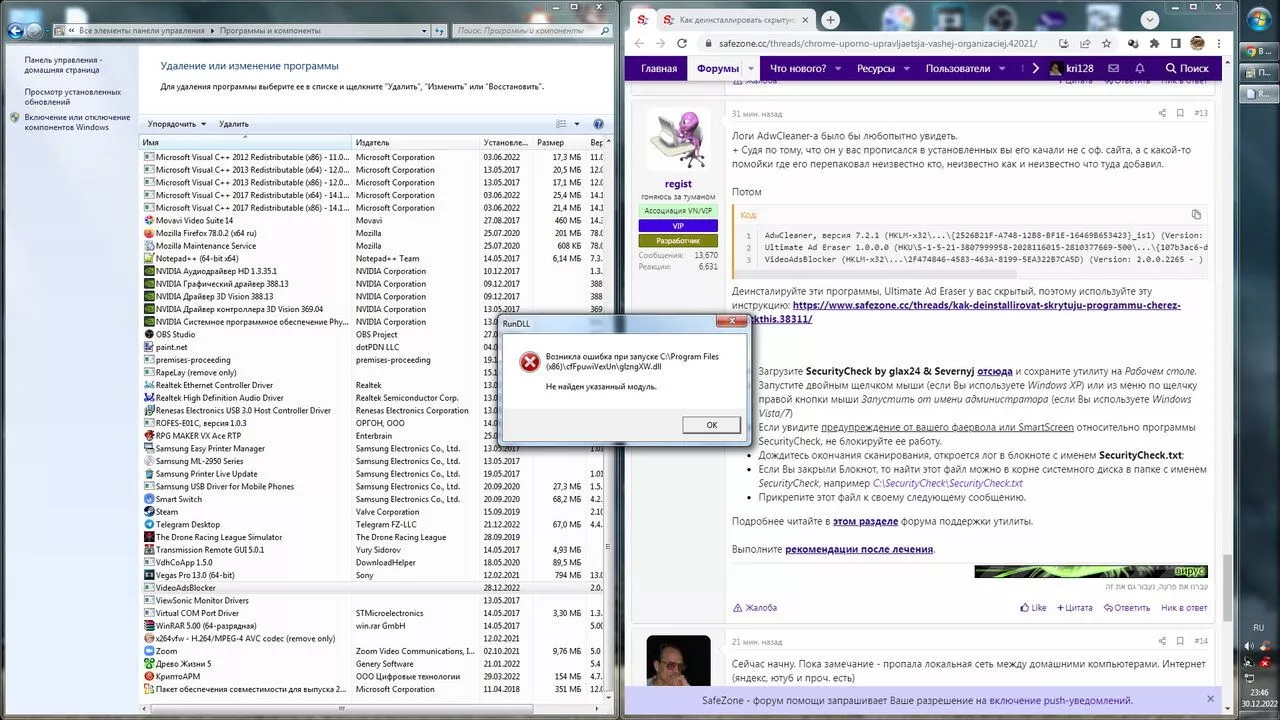Open Упорядочить dropdown menu
Screen dimensions: 1280x720
pos(176,124)
